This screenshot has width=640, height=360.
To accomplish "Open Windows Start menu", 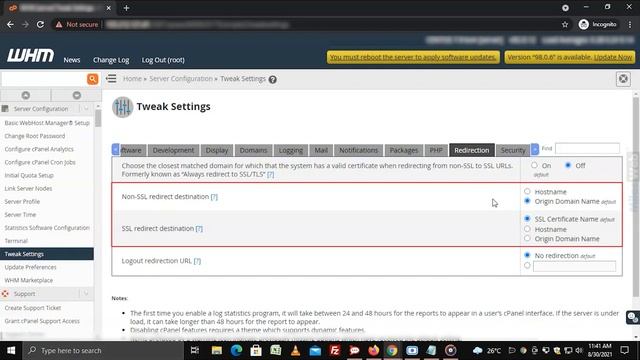I will tap(11, 351).
